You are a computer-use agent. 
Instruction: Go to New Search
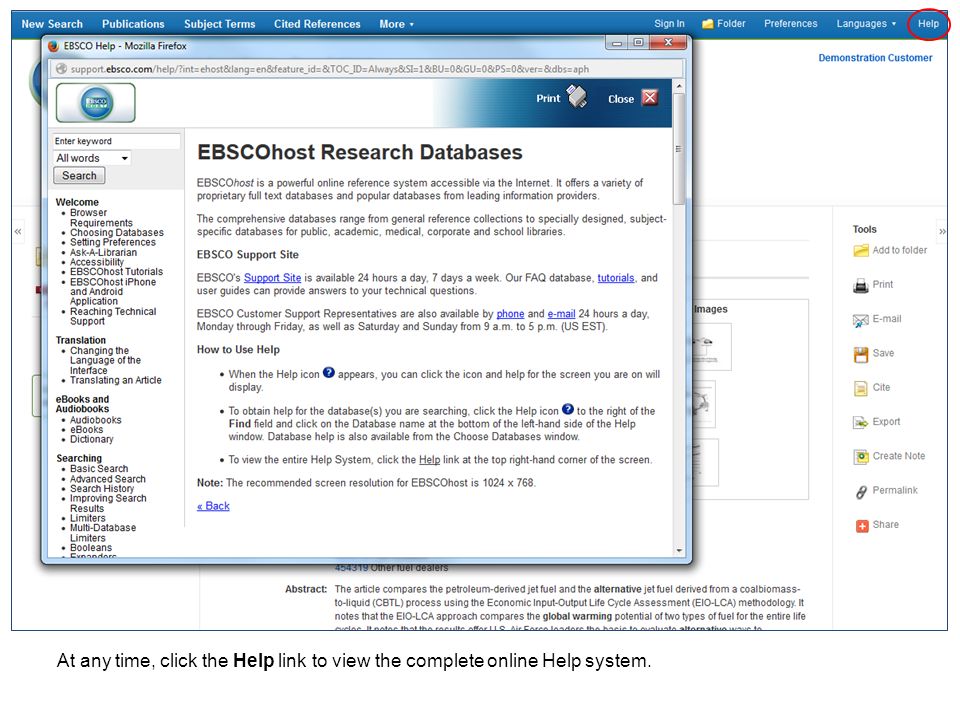click(52, 24)
